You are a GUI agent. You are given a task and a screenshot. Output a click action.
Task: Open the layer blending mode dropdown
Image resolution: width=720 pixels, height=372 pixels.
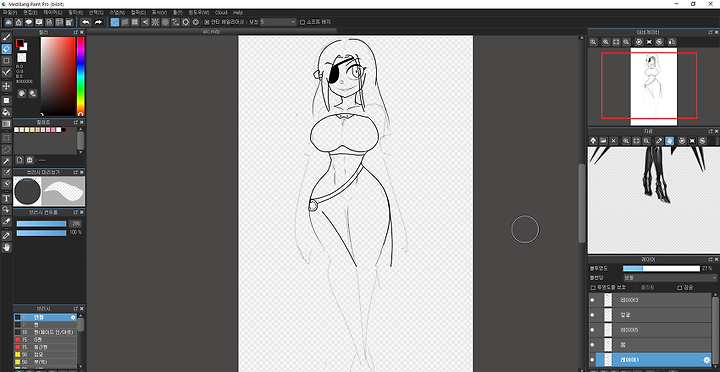[669, 278]
